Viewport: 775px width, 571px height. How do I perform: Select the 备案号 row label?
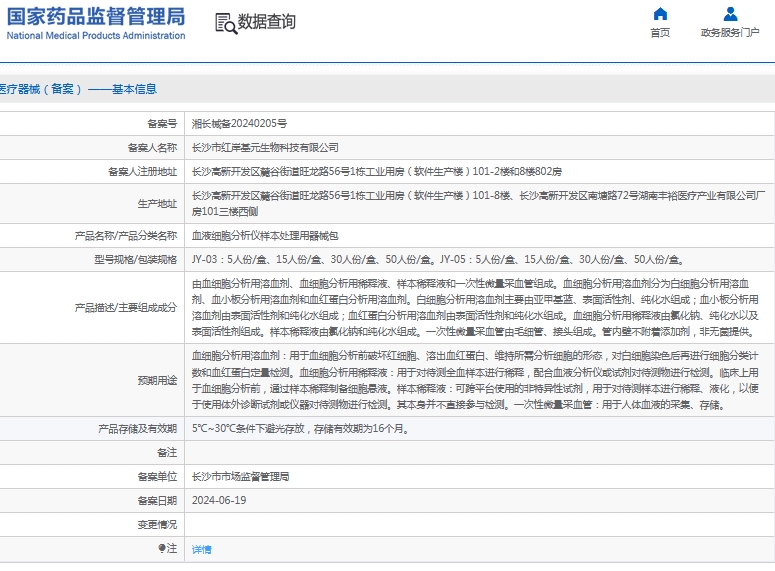pyautogui.click(x=162, y=124)
